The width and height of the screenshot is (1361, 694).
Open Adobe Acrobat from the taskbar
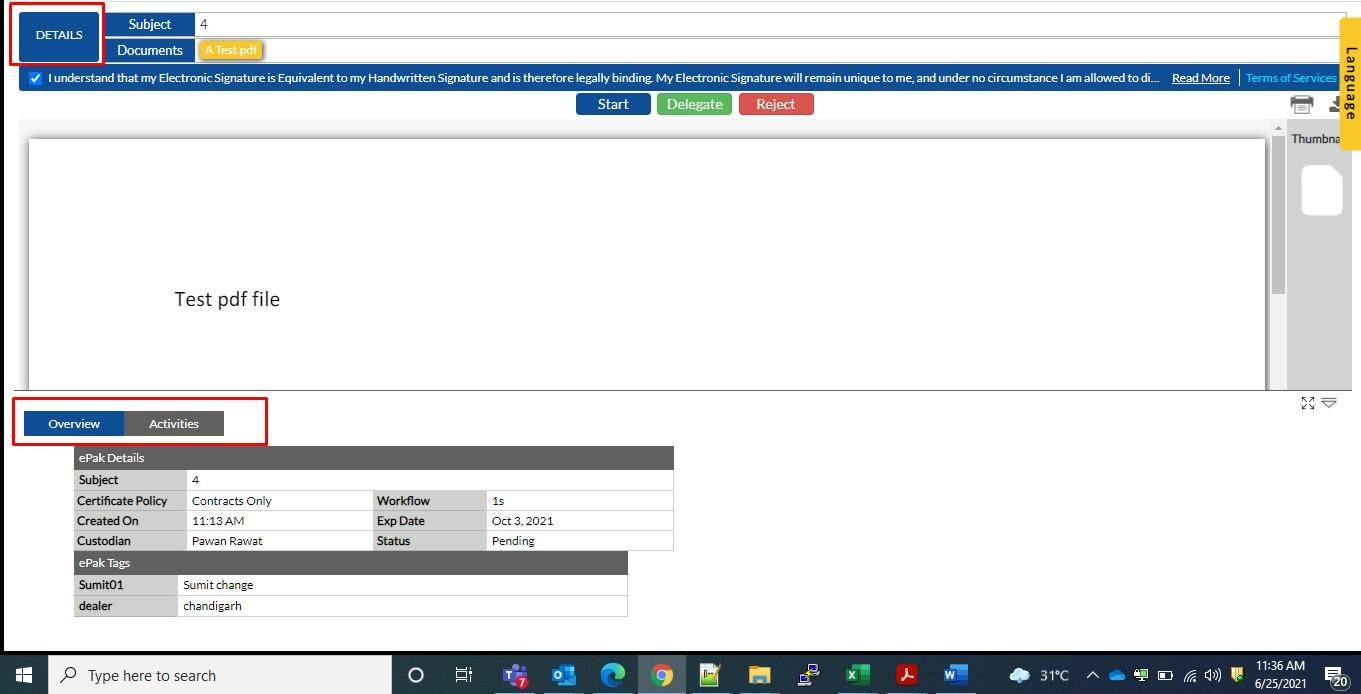pyautogui.click(x=906, y=675)
